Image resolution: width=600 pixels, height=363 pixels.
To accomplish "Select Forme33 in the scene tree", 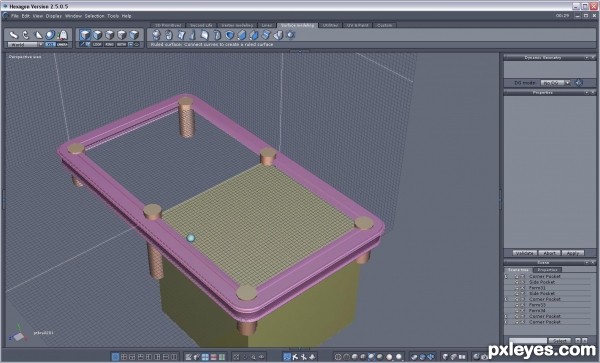I will 537,305.
